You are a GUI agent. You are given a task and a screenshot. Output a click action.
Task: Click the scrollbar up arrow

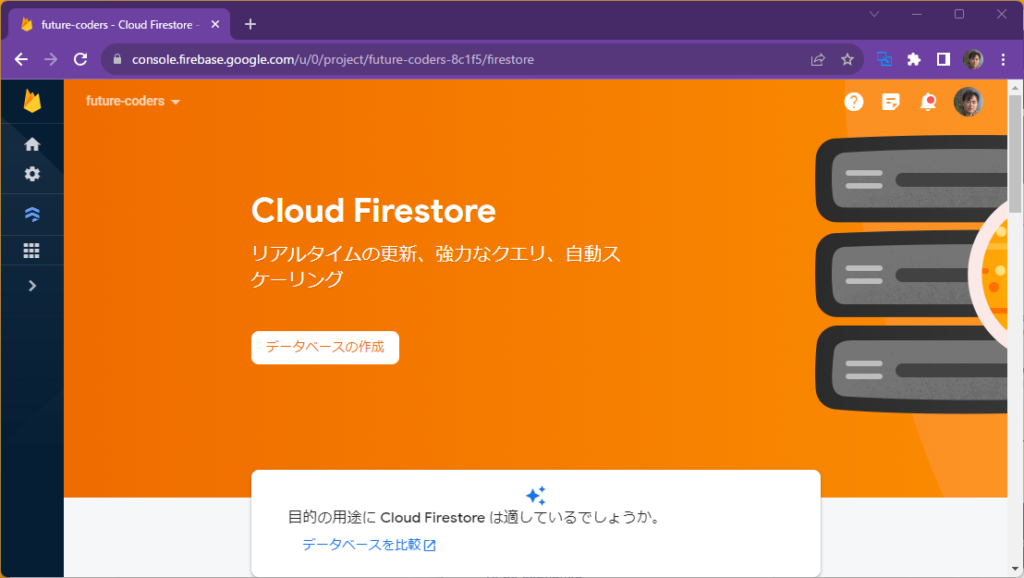pyautogui.click(x=1014, y=88)
